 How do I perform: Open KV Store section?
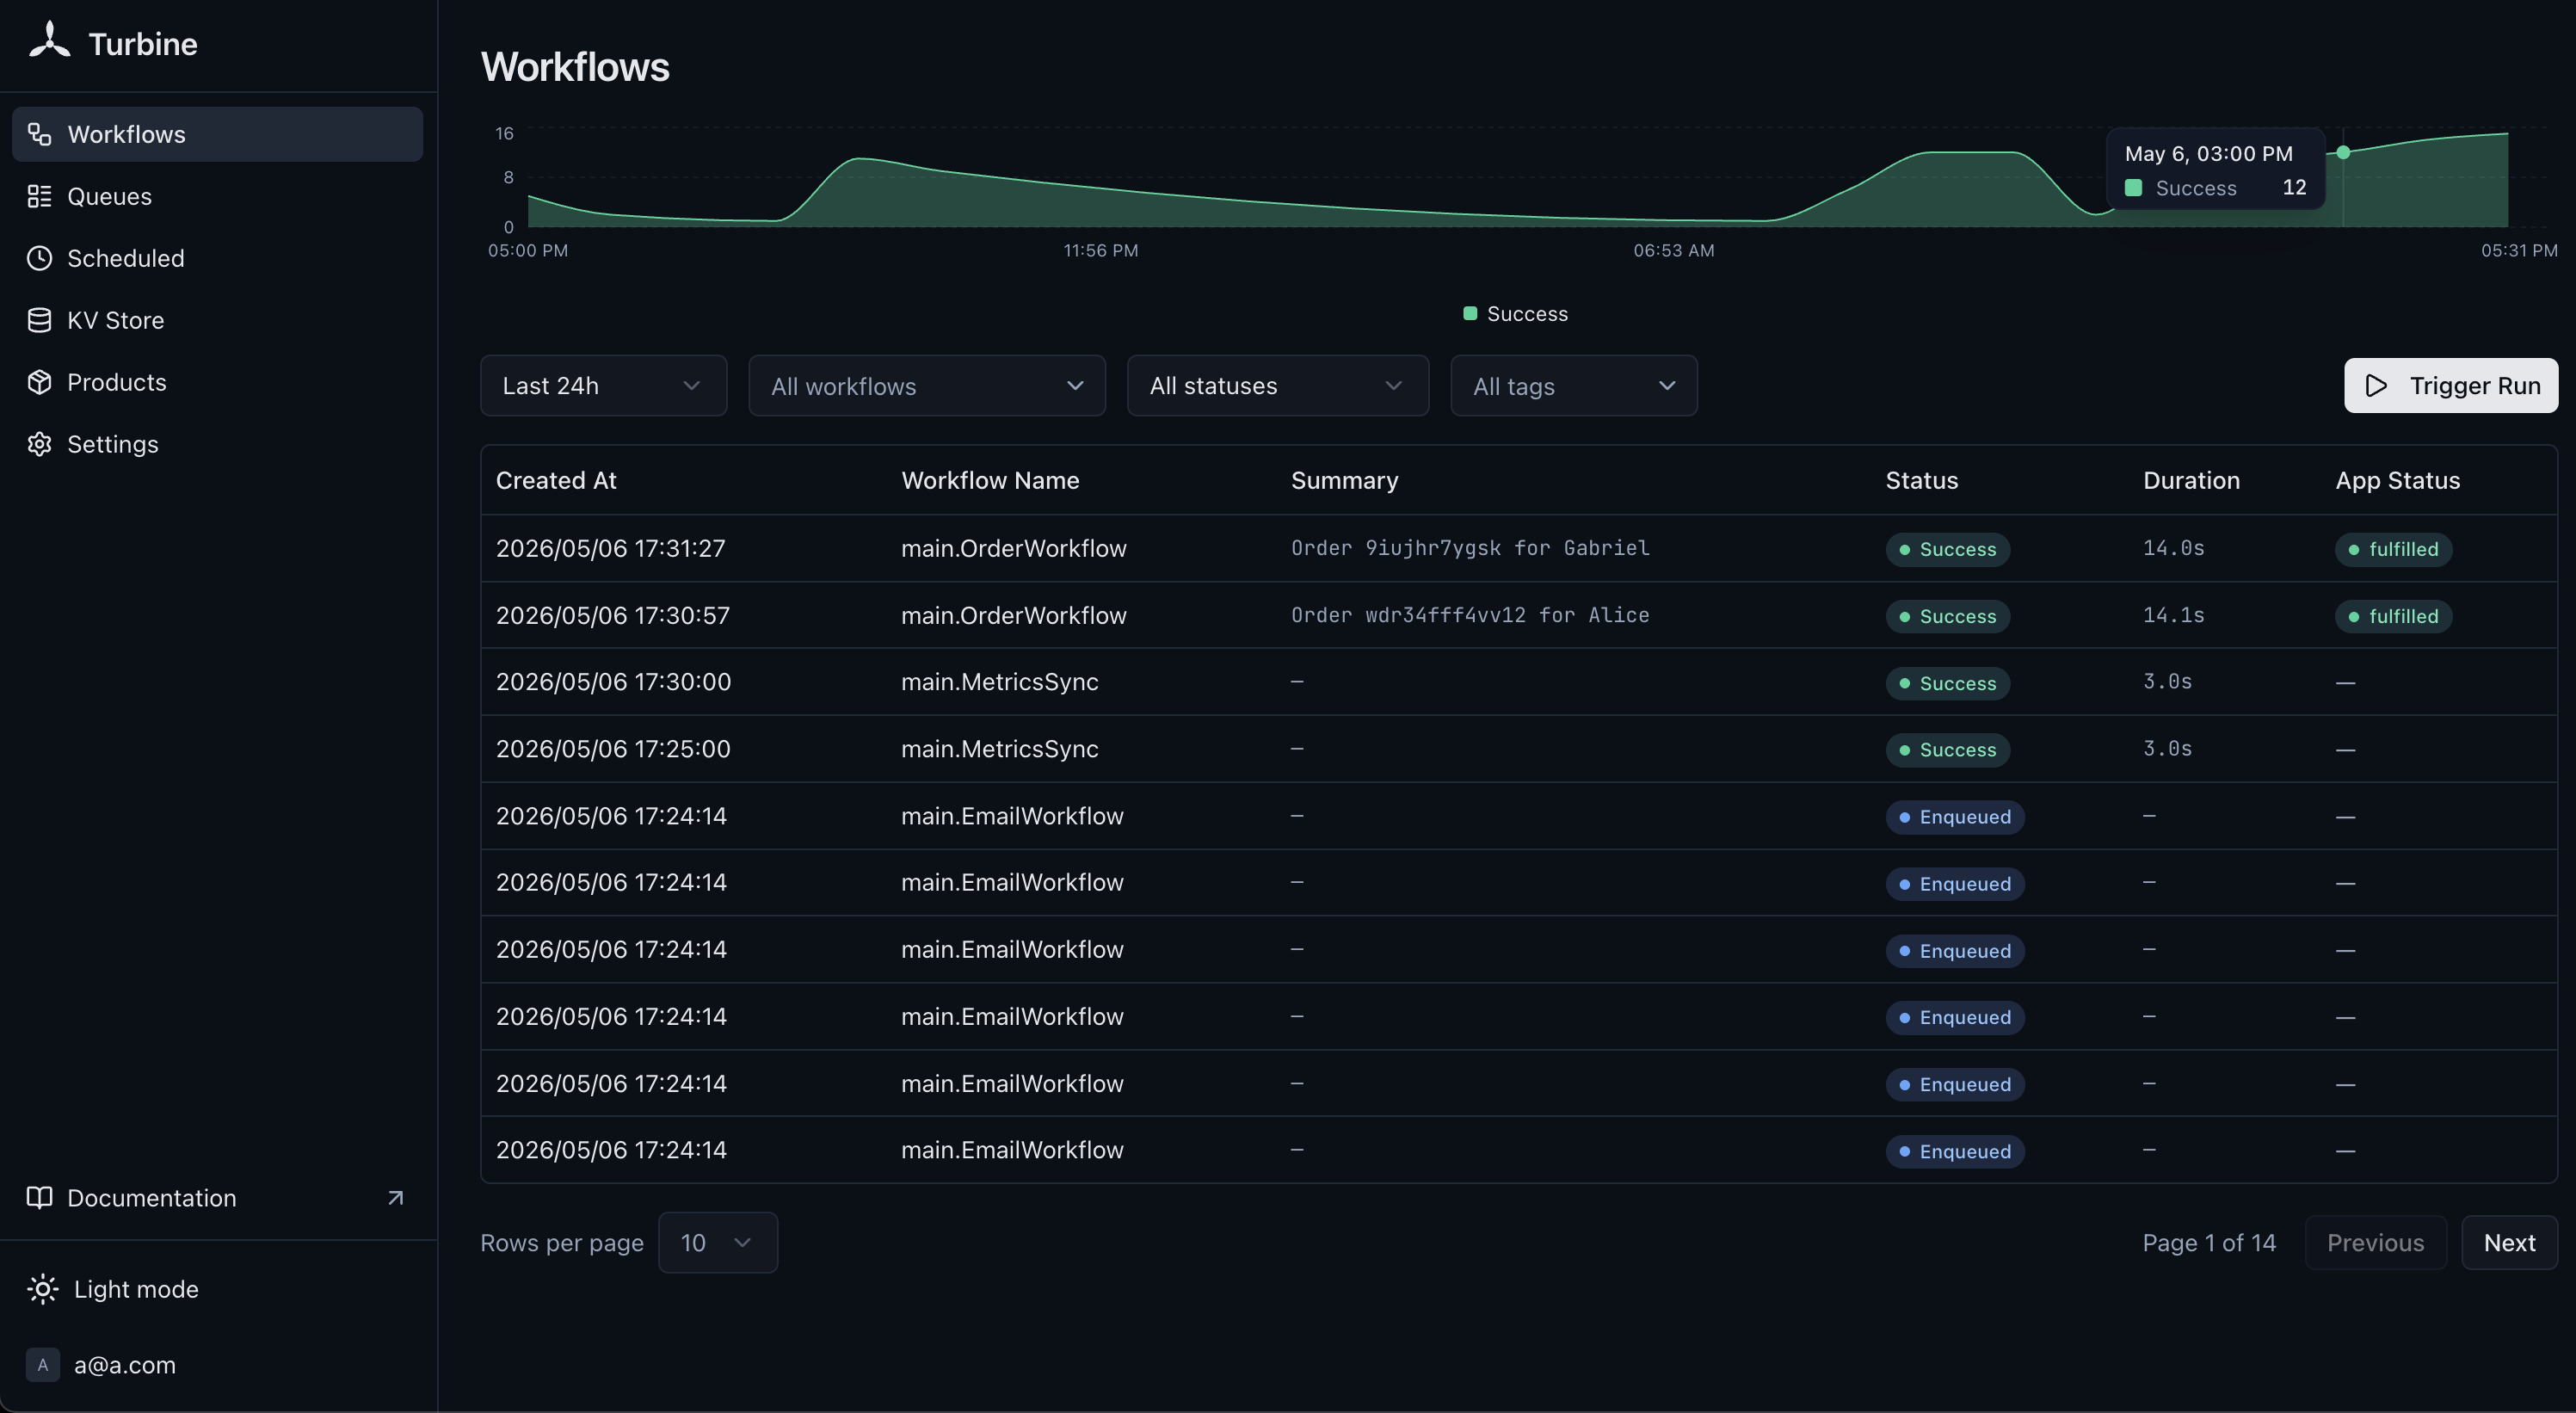click(217, 320)
